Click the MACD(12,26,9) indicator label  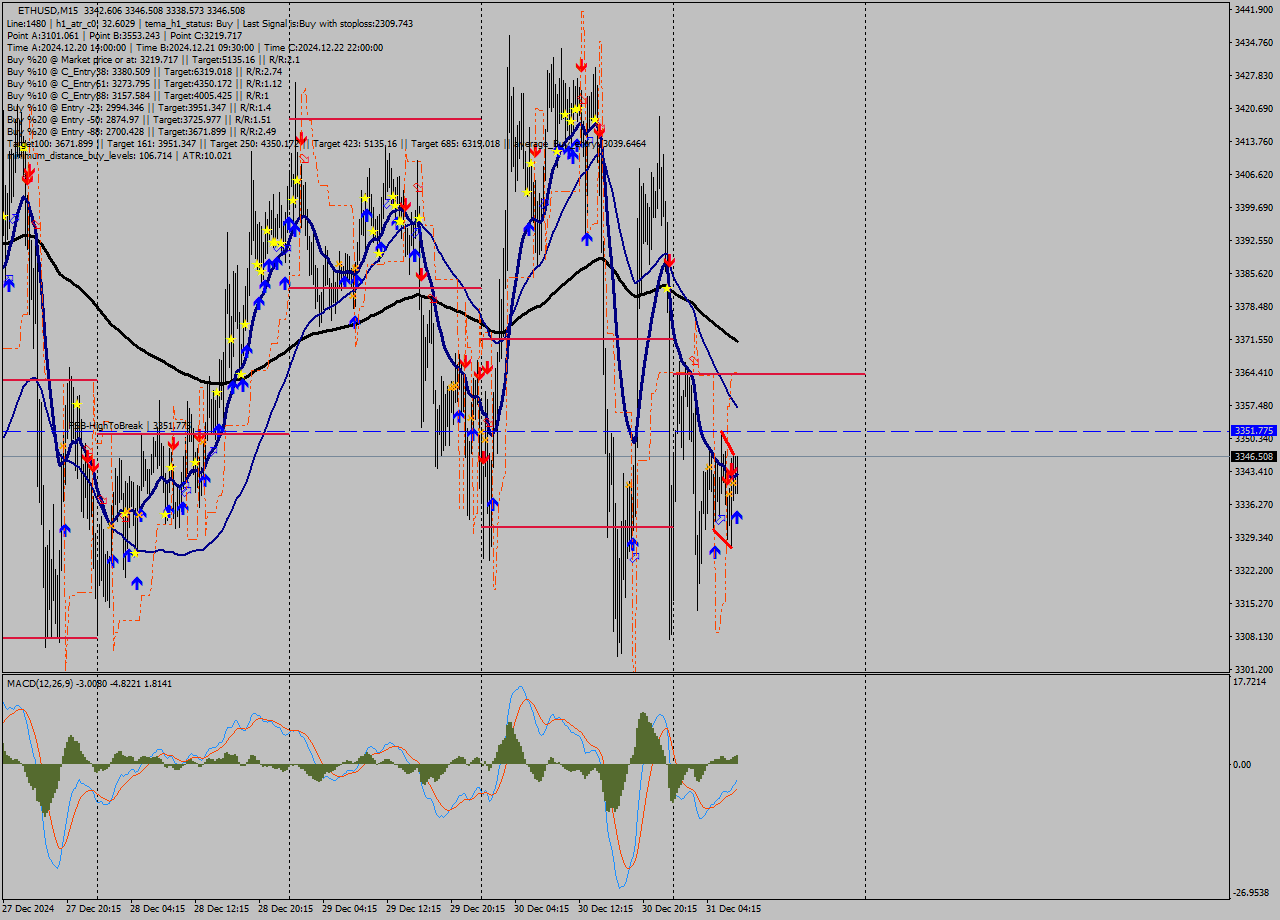pyautogui.click(x=89, y=683)
